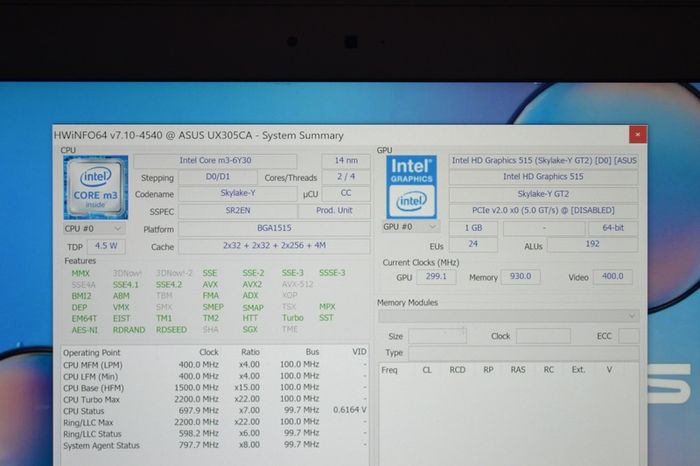Click the 1 GB GPU memory value
The width and height of the screenshot is (700, 466).
(473, 228)
